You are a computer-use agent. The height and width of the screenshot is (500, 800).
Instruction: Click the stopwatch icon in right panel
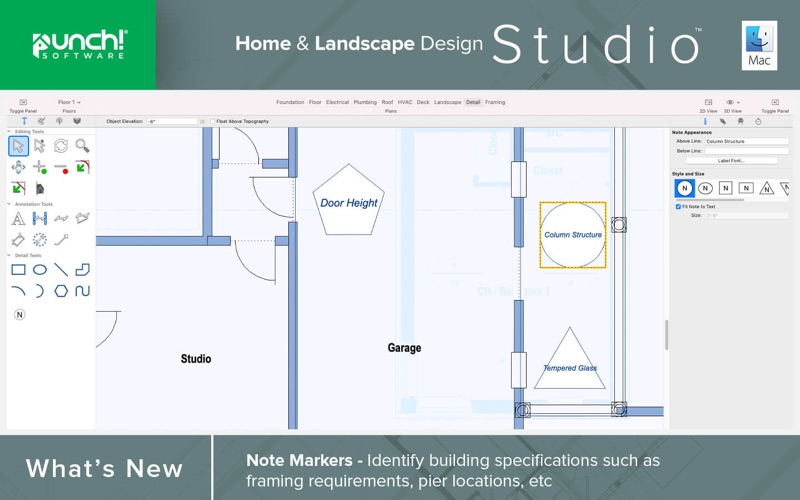(x=758, y=121)
